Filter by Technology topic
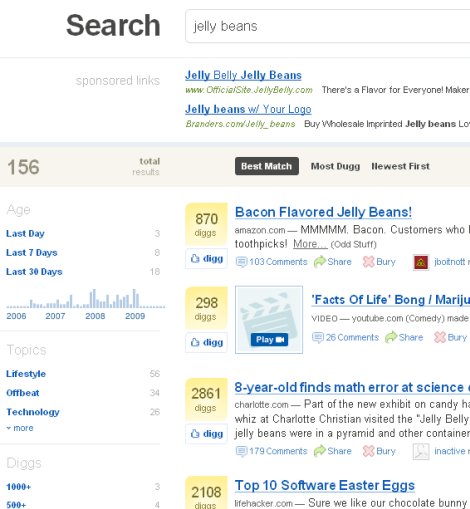This screenshot has width=470, height=509. pyautogui.click(x=33, y=412)
